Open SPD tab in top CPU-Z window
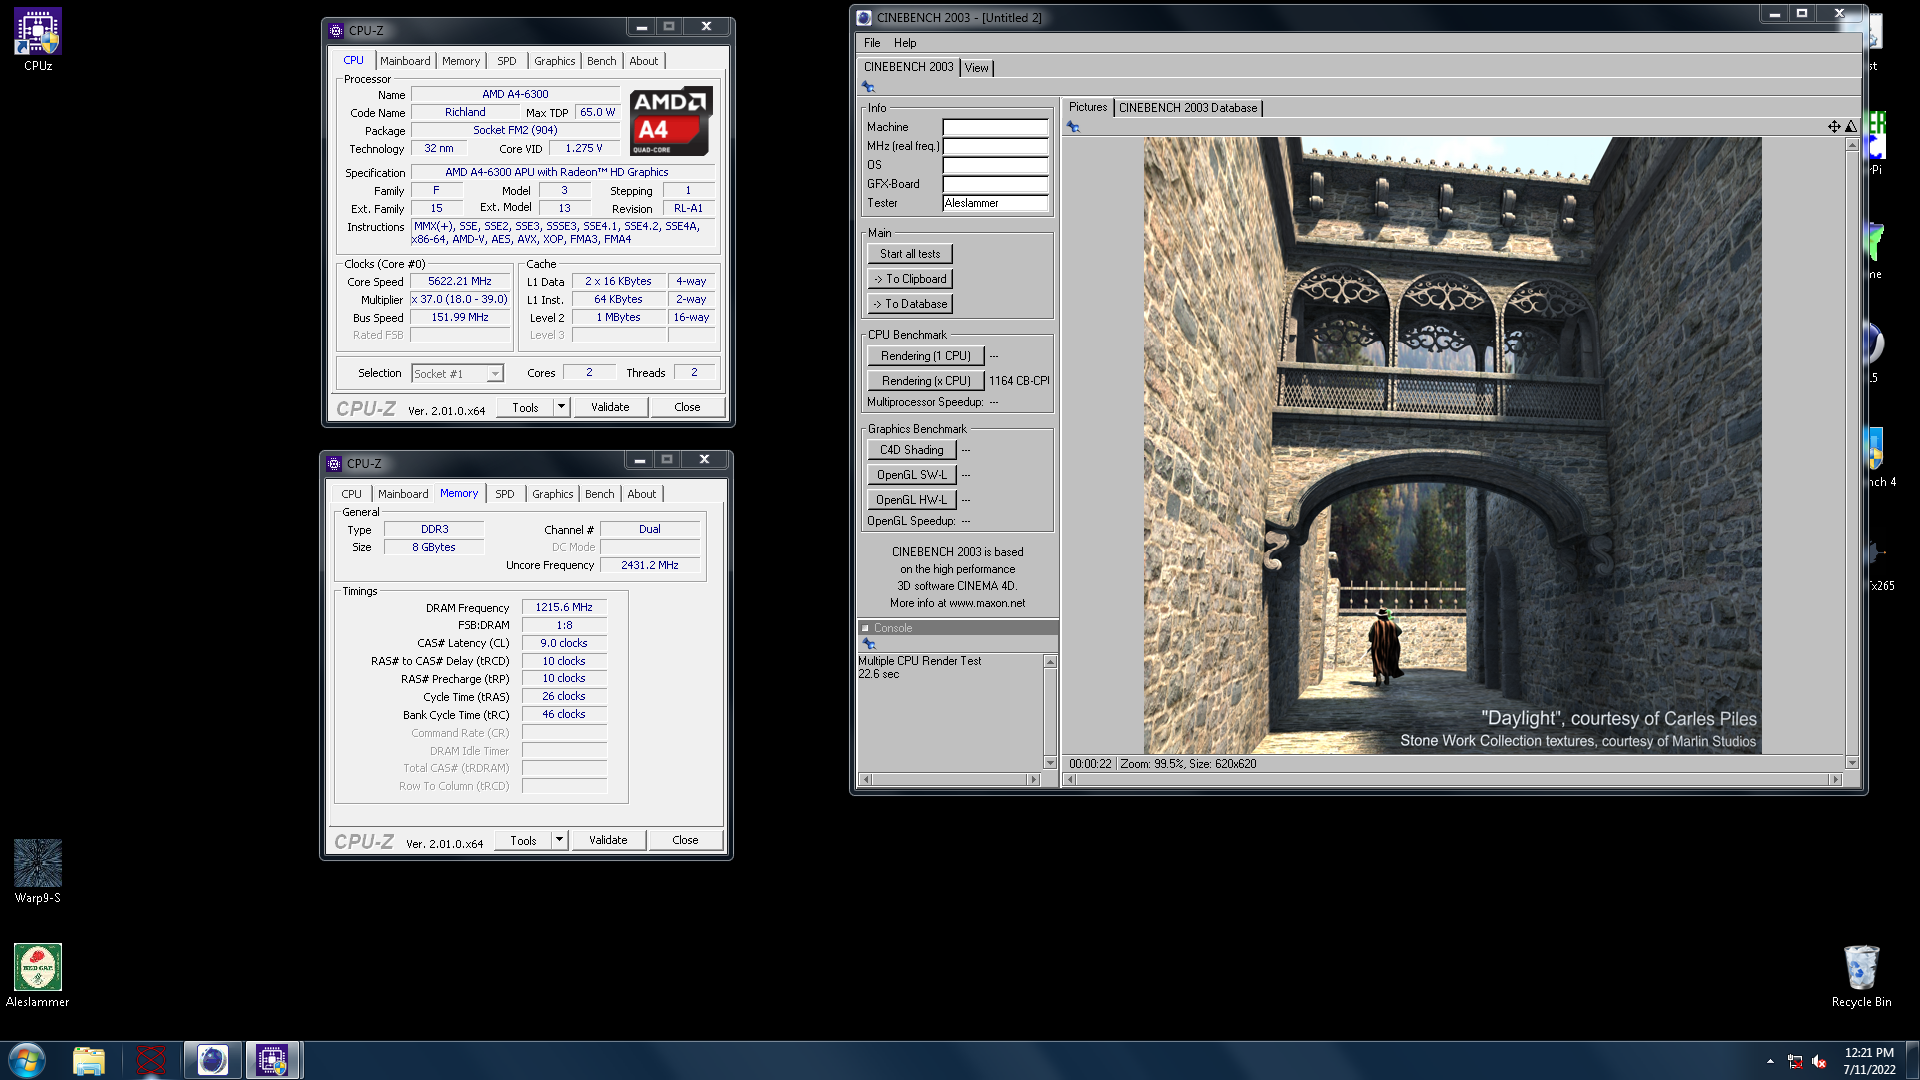 [507, 61]
